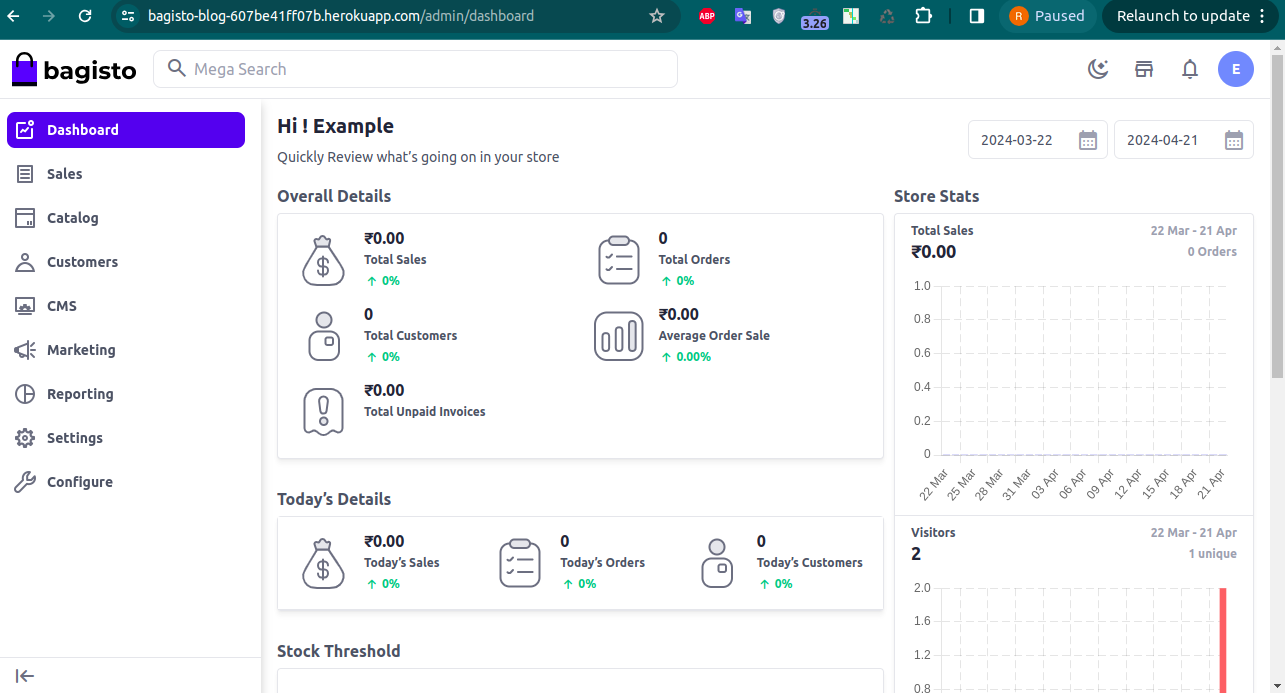Screen dimensions: 1285x693
Task: Click the Total Customers person icon
Action: [323, 337]
